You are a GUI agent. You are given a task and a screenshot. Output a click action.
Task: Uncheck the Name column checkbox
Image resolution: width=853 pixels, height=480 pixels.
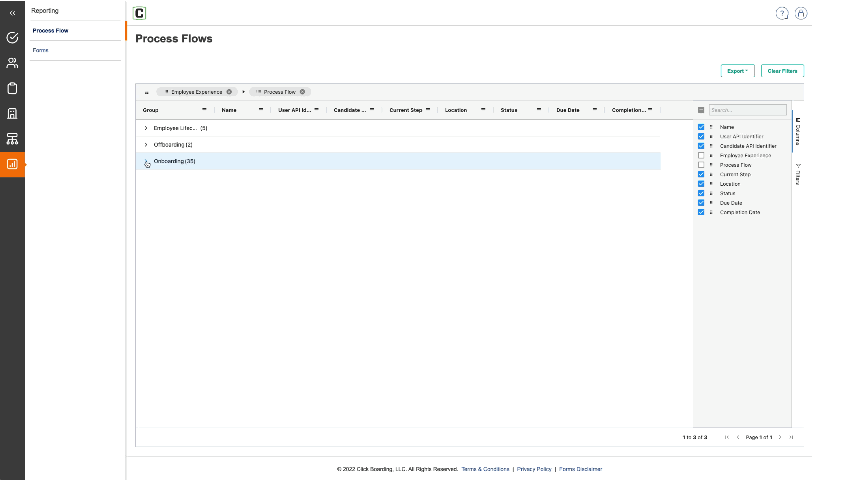(701, 127)
